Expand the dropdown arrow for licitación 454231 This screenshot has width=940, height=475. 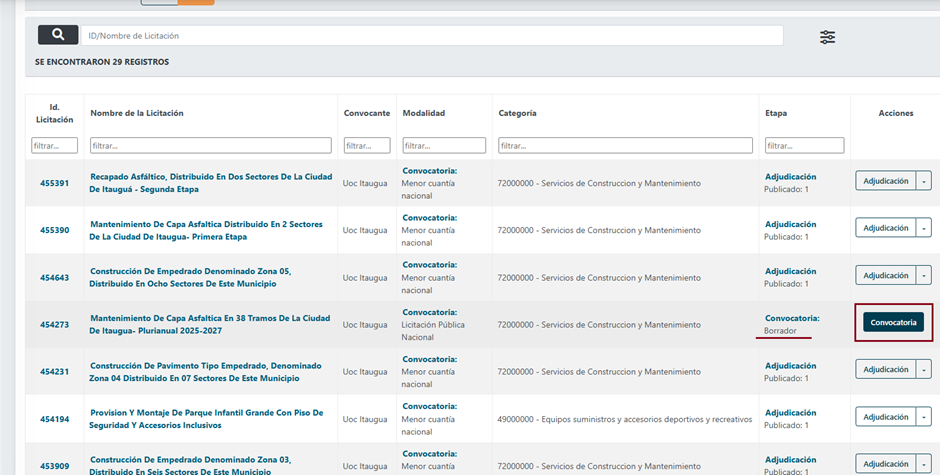tap(924, 369)
